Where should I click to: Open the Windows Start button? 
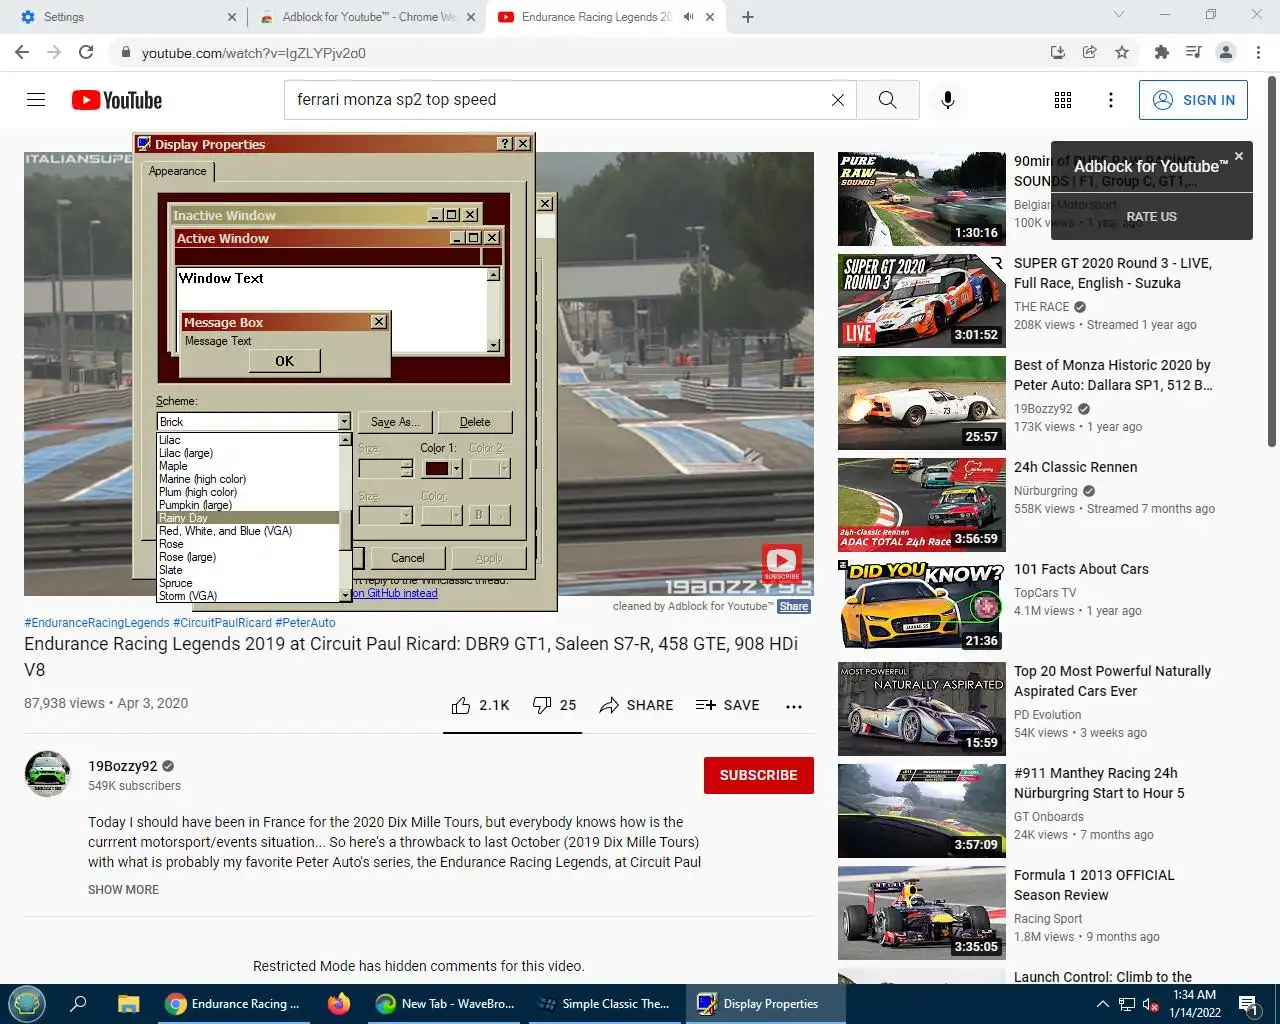pyautogui.click(x=26, y=1003)
